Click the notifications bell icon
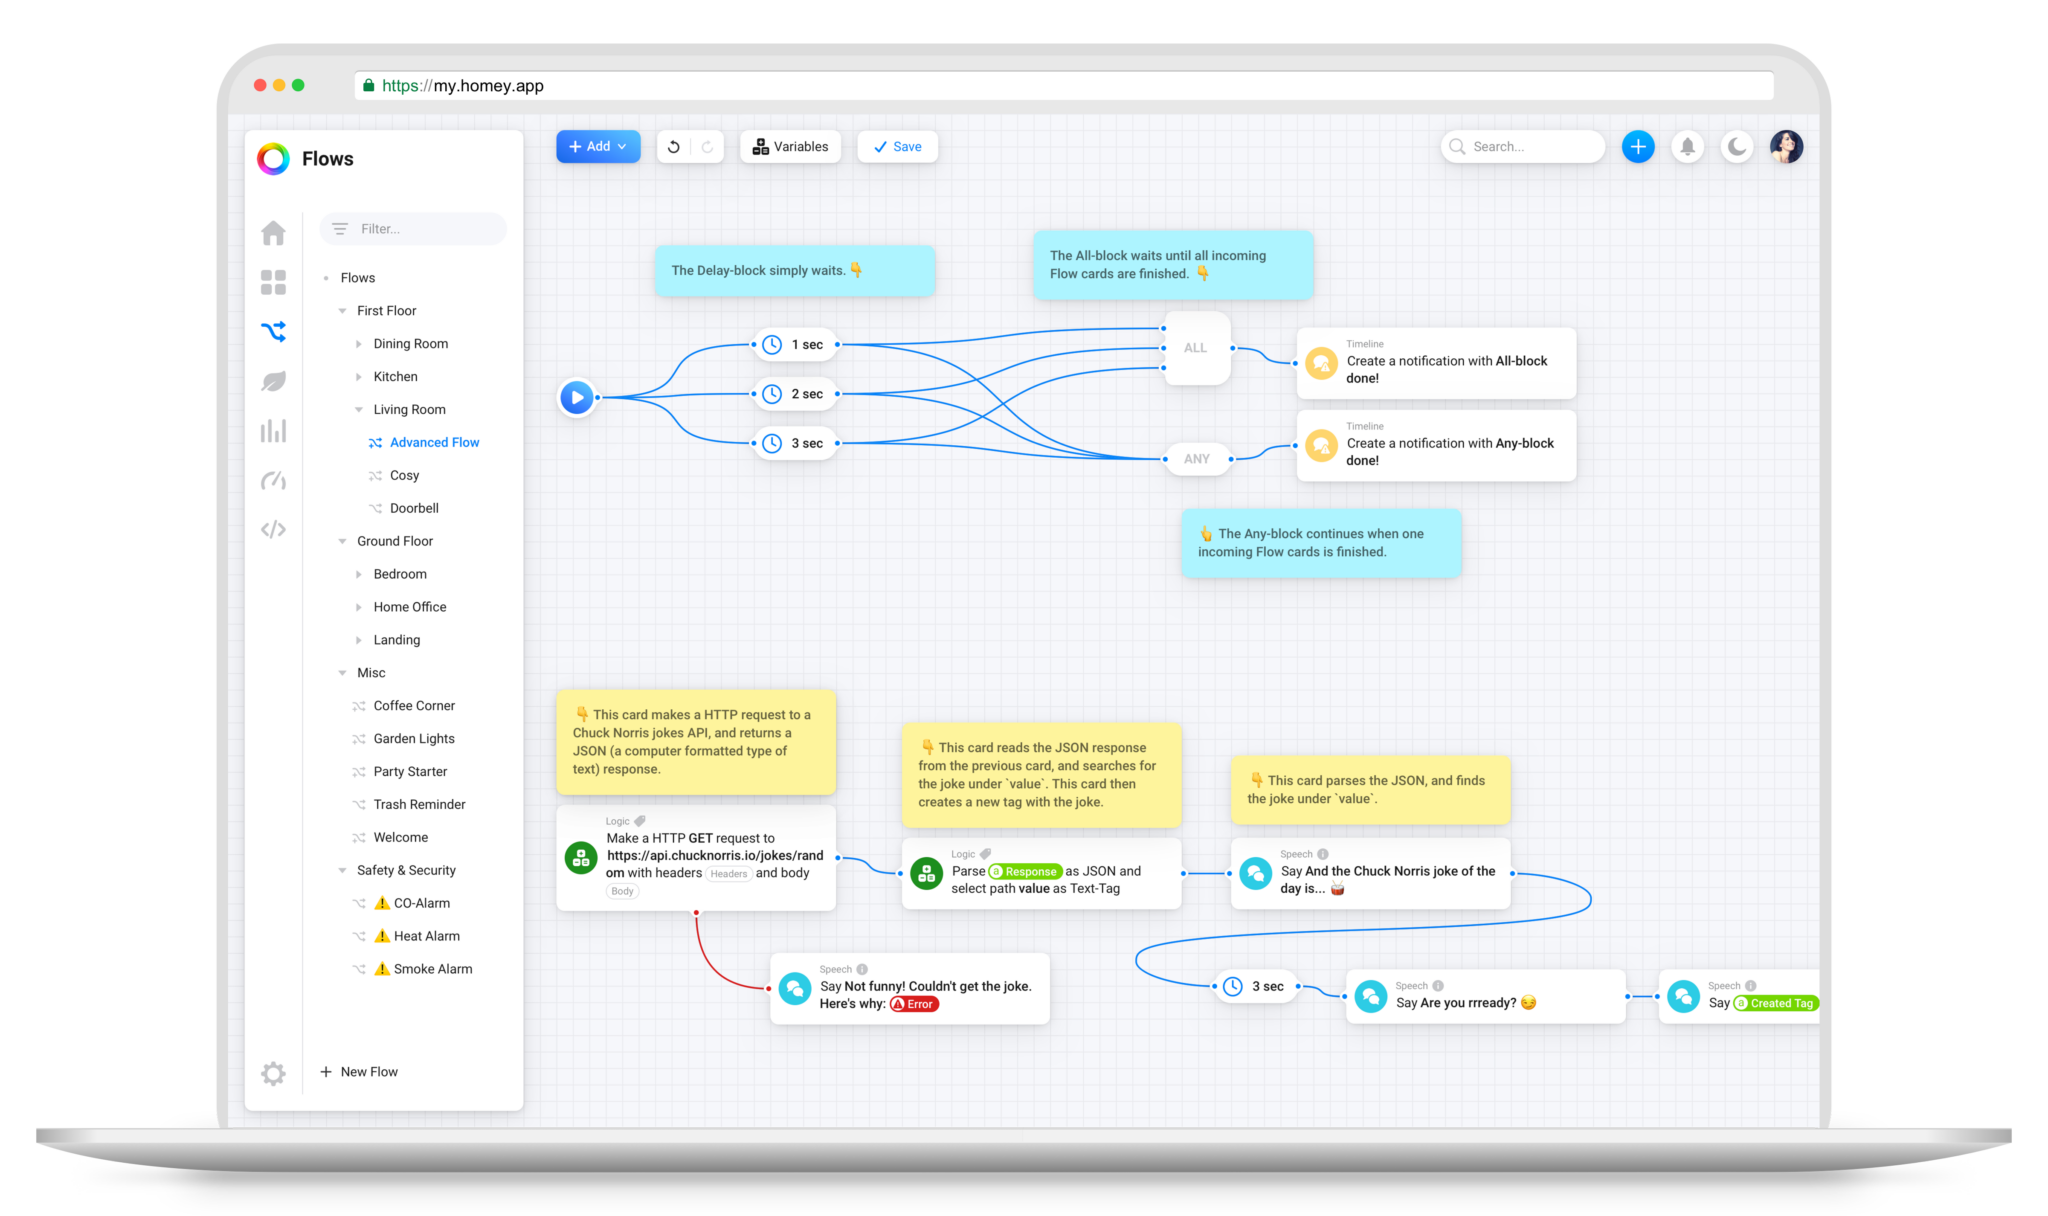 click(1687, 147)
